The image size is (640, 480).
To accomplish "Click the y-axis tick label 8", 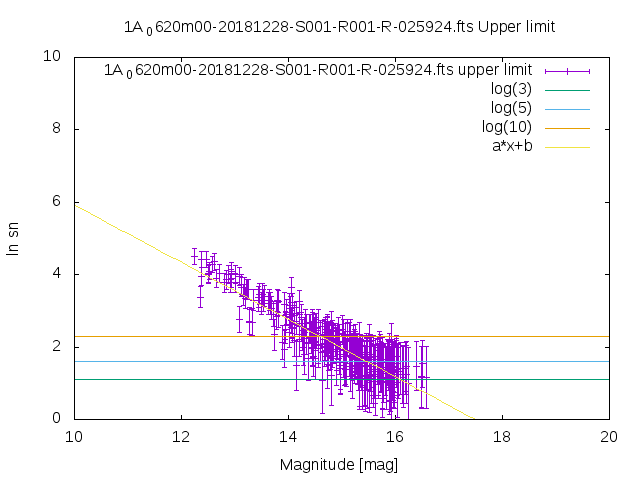I will coord(56,129).
